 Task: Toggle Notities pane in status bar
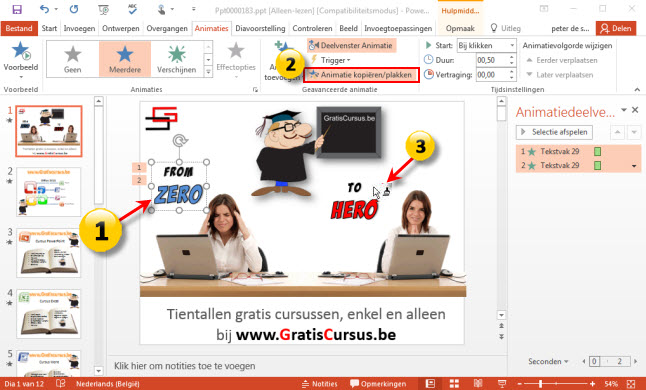point(319,384)
